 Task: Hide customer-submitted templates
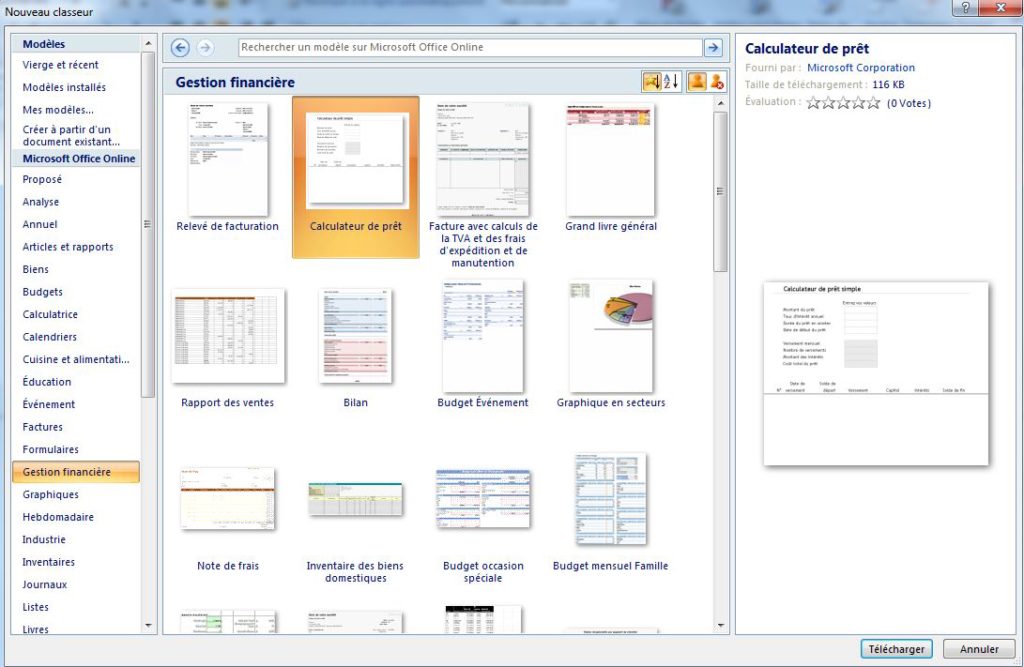717,82
